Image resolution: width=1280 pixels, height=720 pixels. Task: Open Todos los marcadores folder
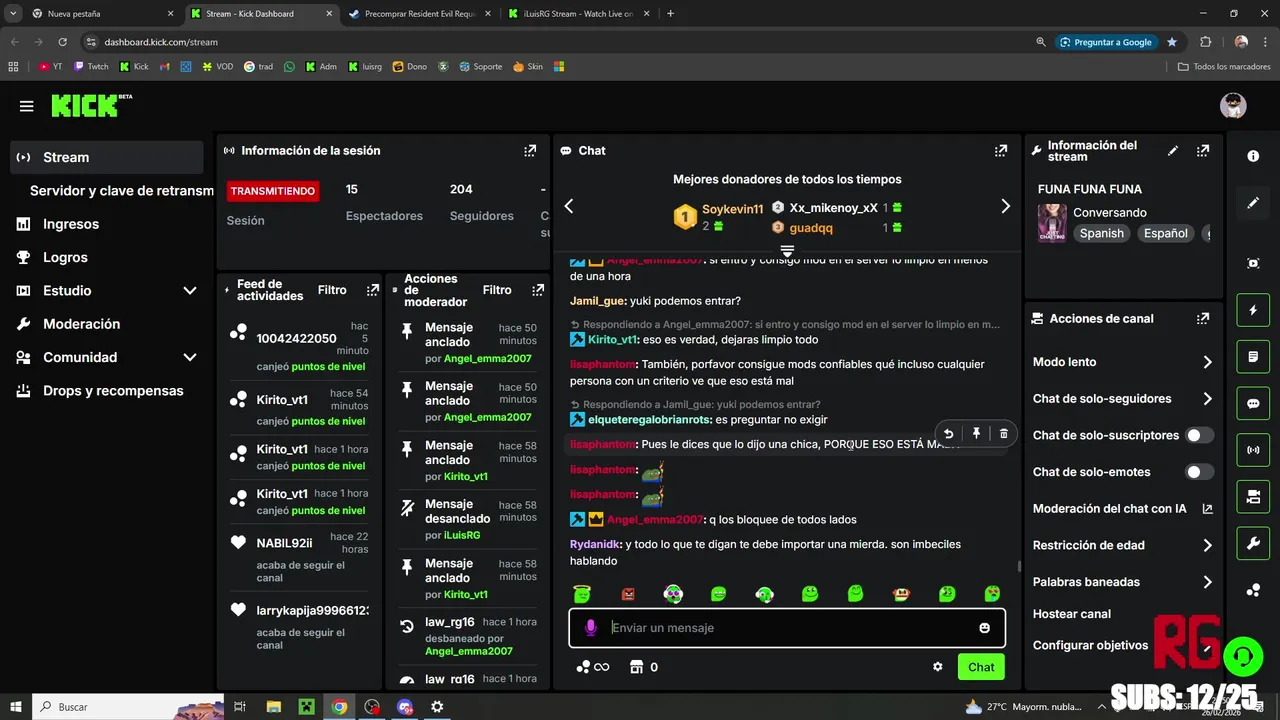click(x=1225, y=67)
